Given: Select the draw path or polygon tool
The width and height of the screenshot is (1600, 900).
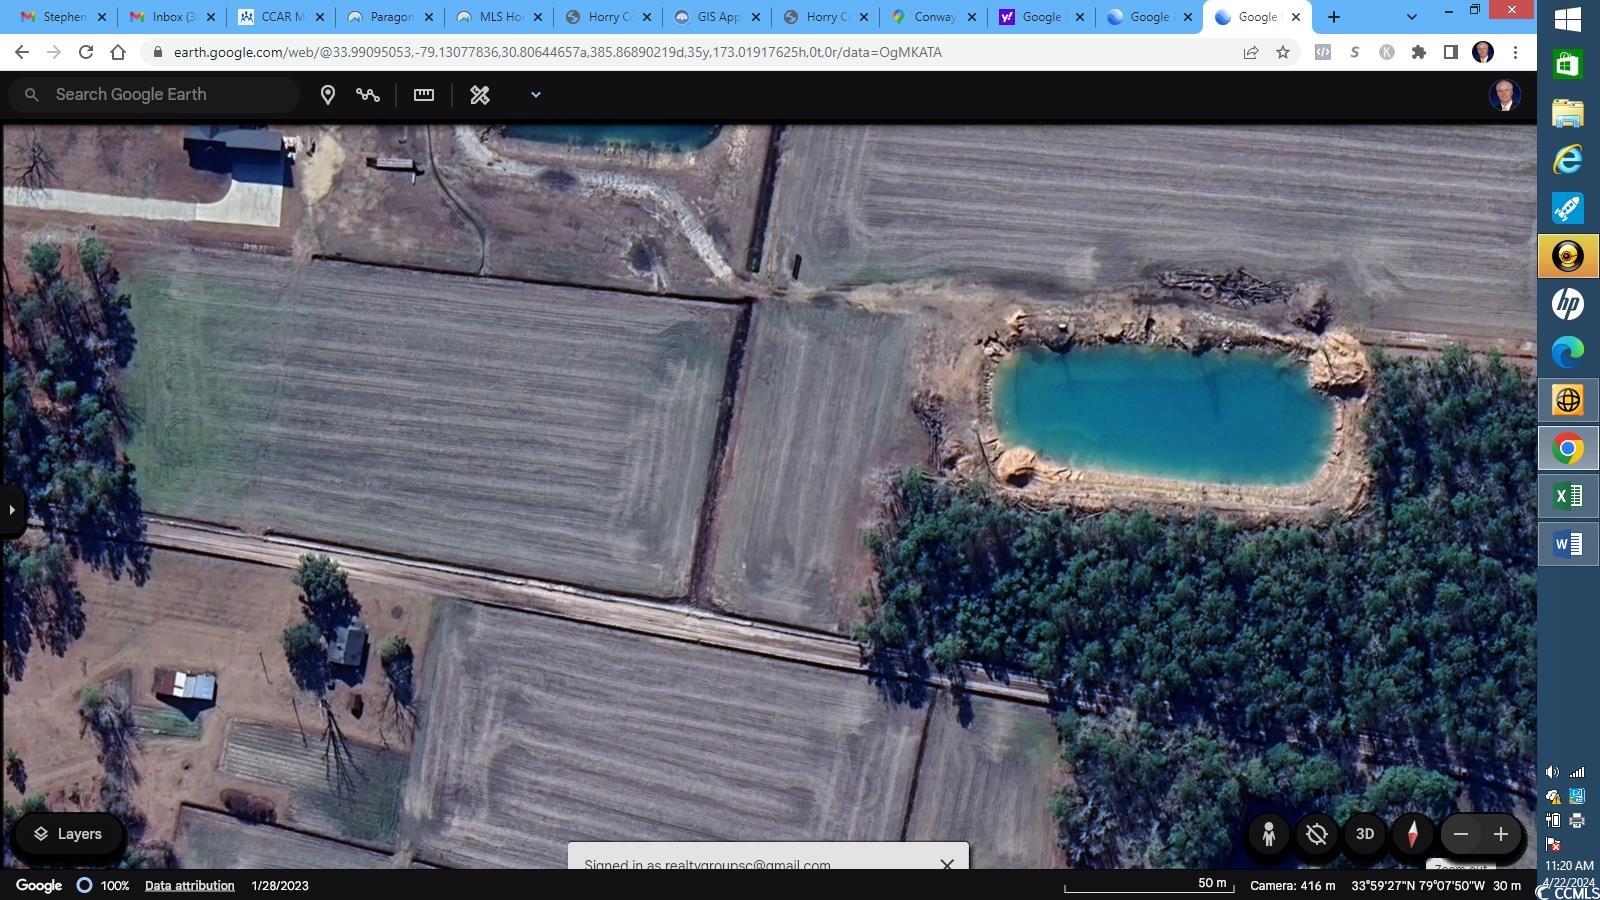Looking at the screenshot, I should click(x=368, y=95).
